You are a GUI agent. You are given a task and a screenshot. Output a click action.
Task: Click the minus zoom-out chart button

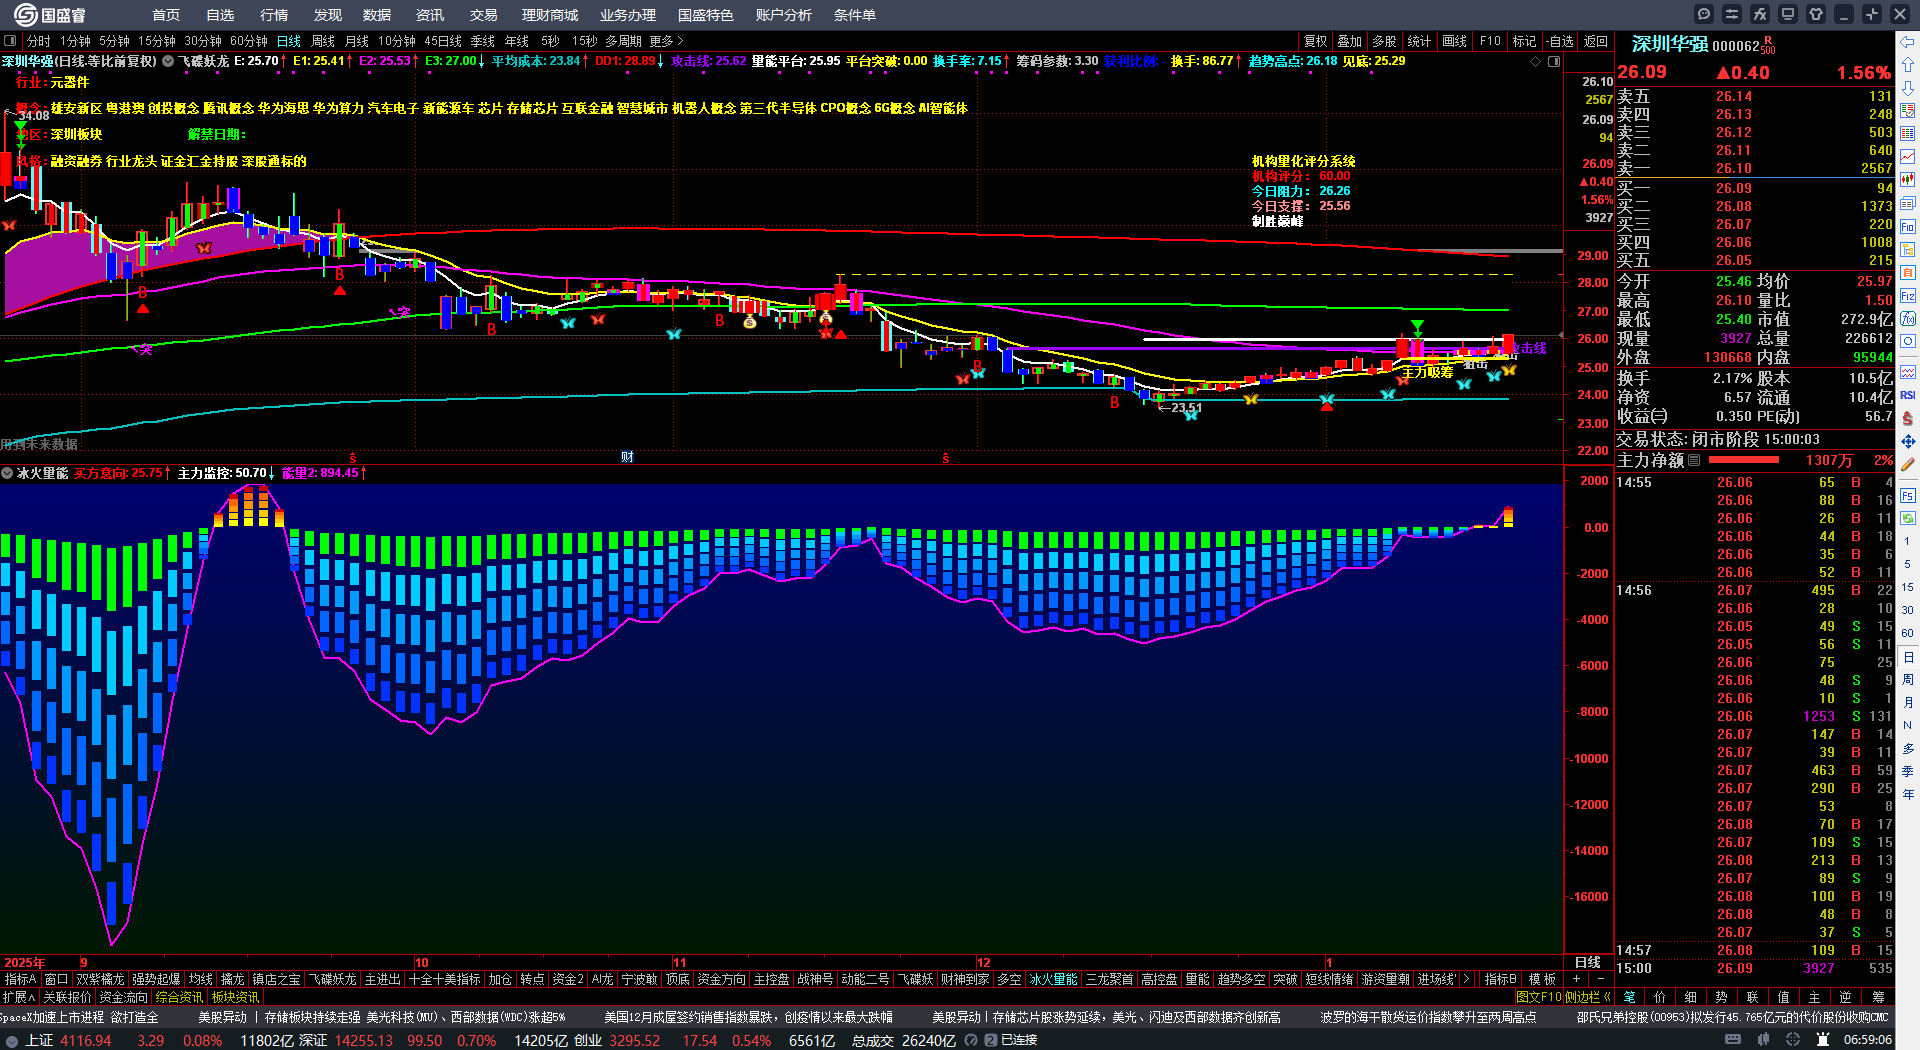(1600, 979)
